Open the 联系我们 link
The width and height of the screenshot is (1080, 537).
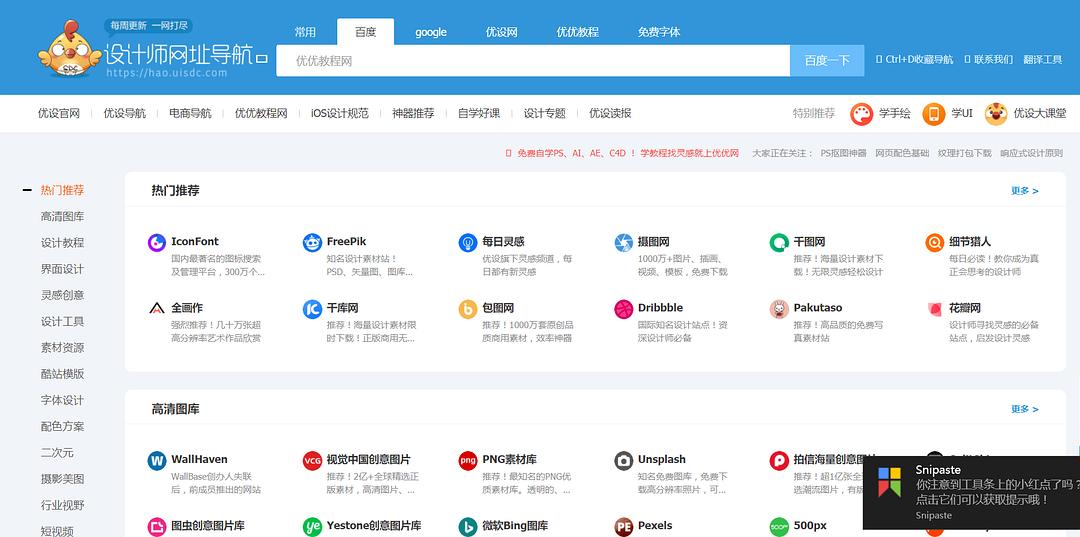click(988, 60)
